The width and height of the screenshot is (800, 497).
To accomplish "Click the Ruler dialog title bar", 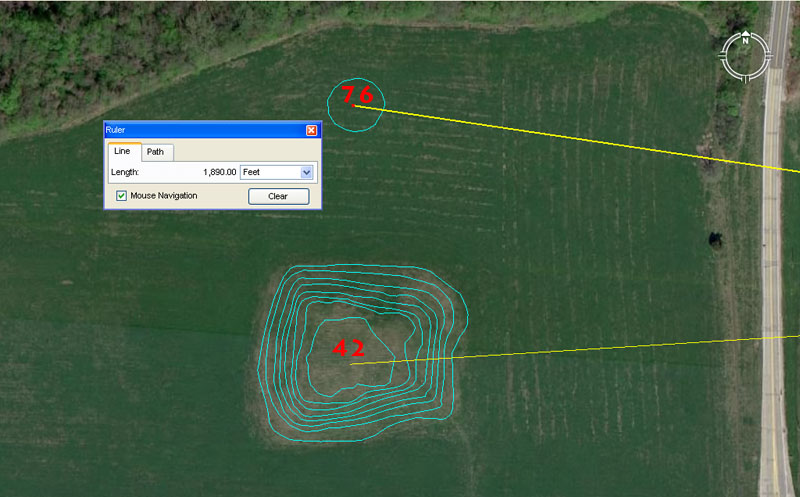I will coord(200,130).
